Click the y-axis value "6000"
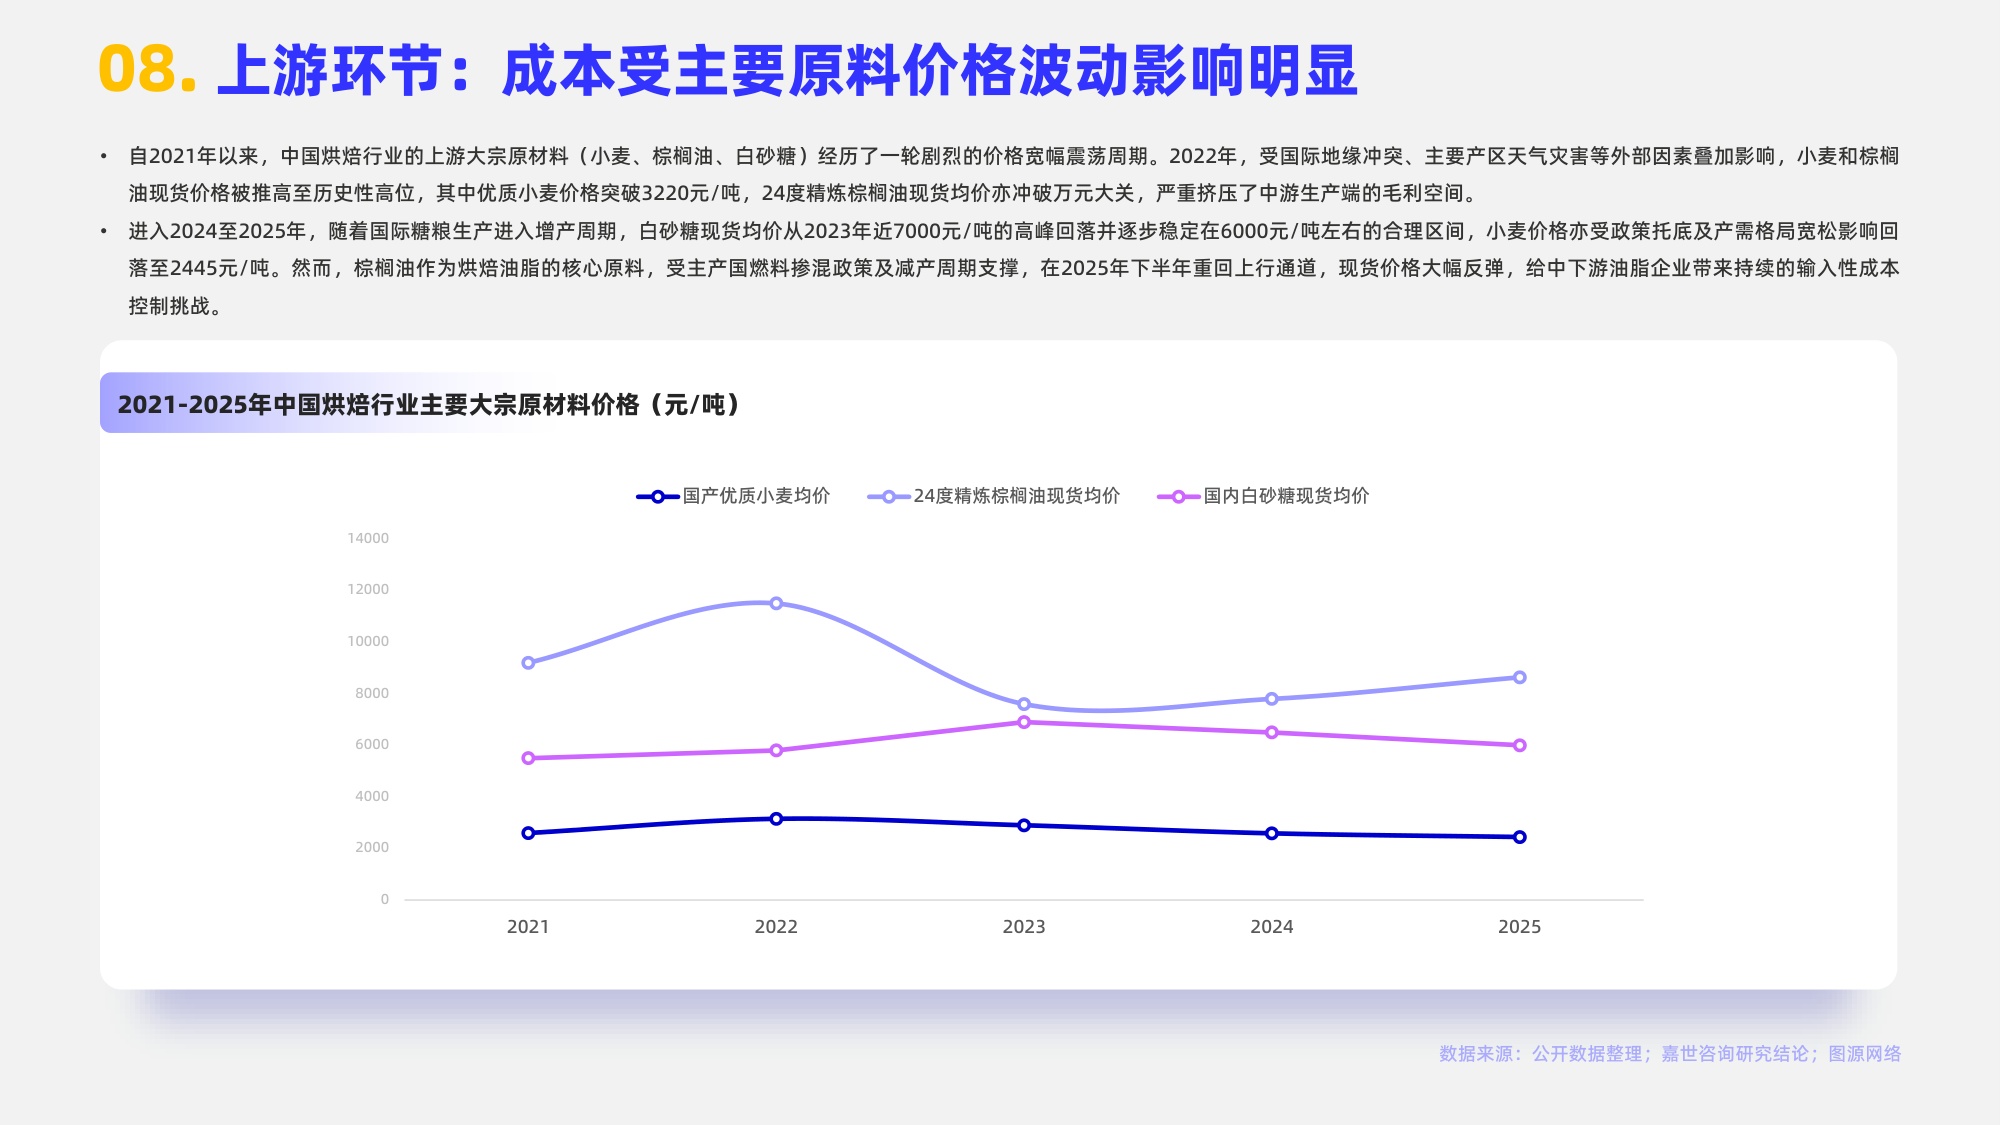Viewport: 2000px width, 1125px height. (x=372, y=744)
